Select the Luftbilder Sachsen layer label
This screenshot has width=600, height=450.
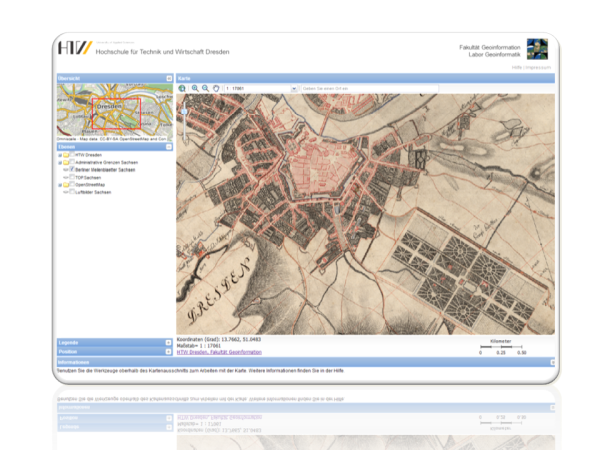tap(93, 192)
